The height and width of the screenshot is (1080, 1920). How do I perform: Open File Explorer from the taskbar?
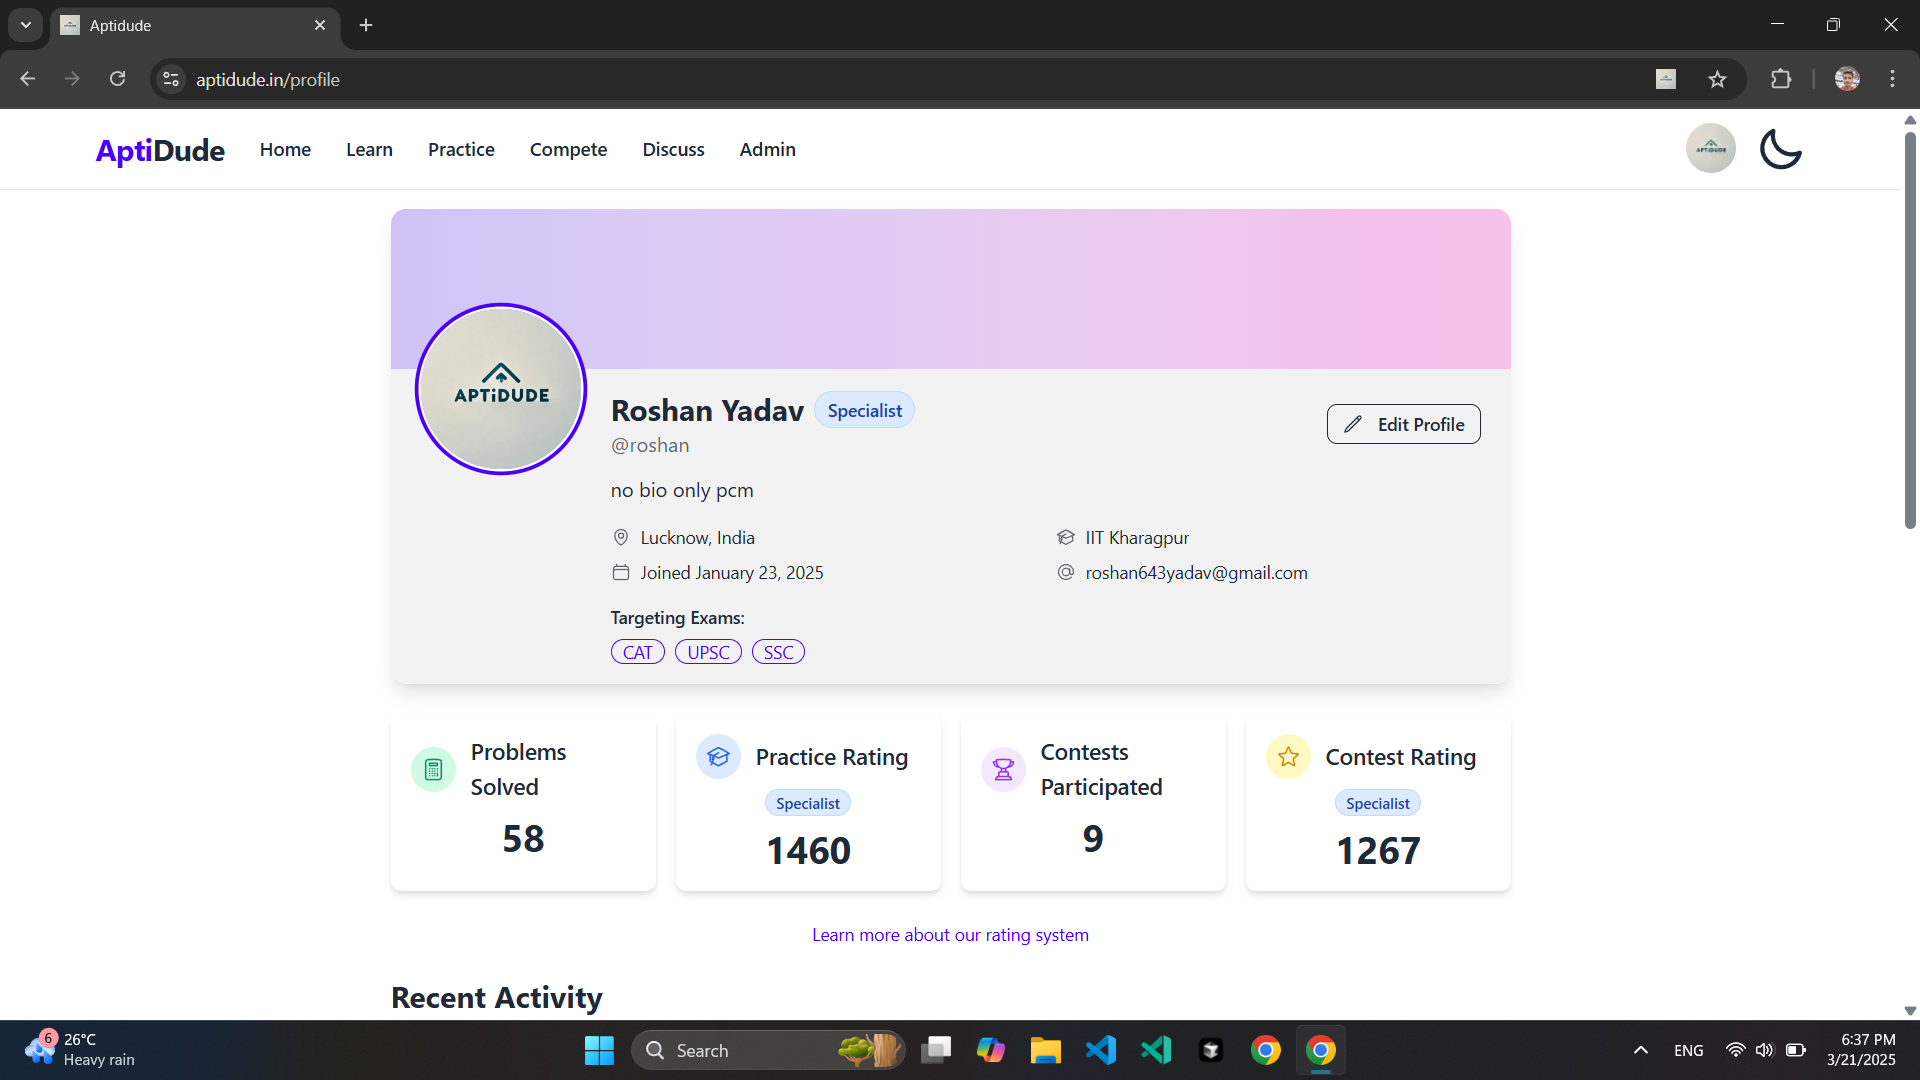tap(1045, 1050)
